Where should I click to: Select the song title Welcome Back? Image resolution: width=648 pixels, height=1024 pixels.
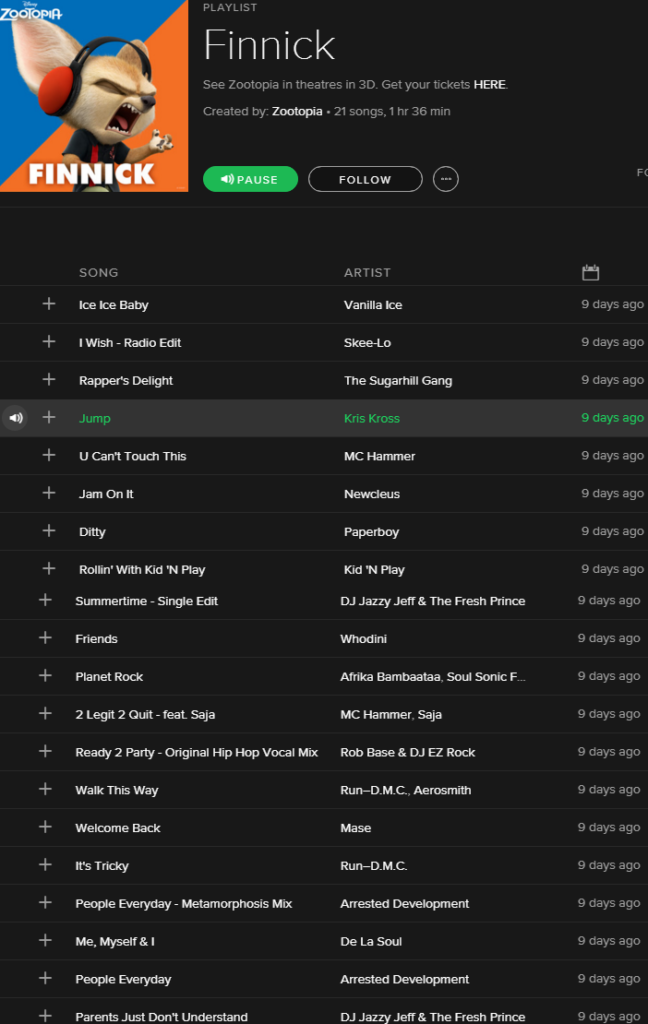tap(118, 828)
